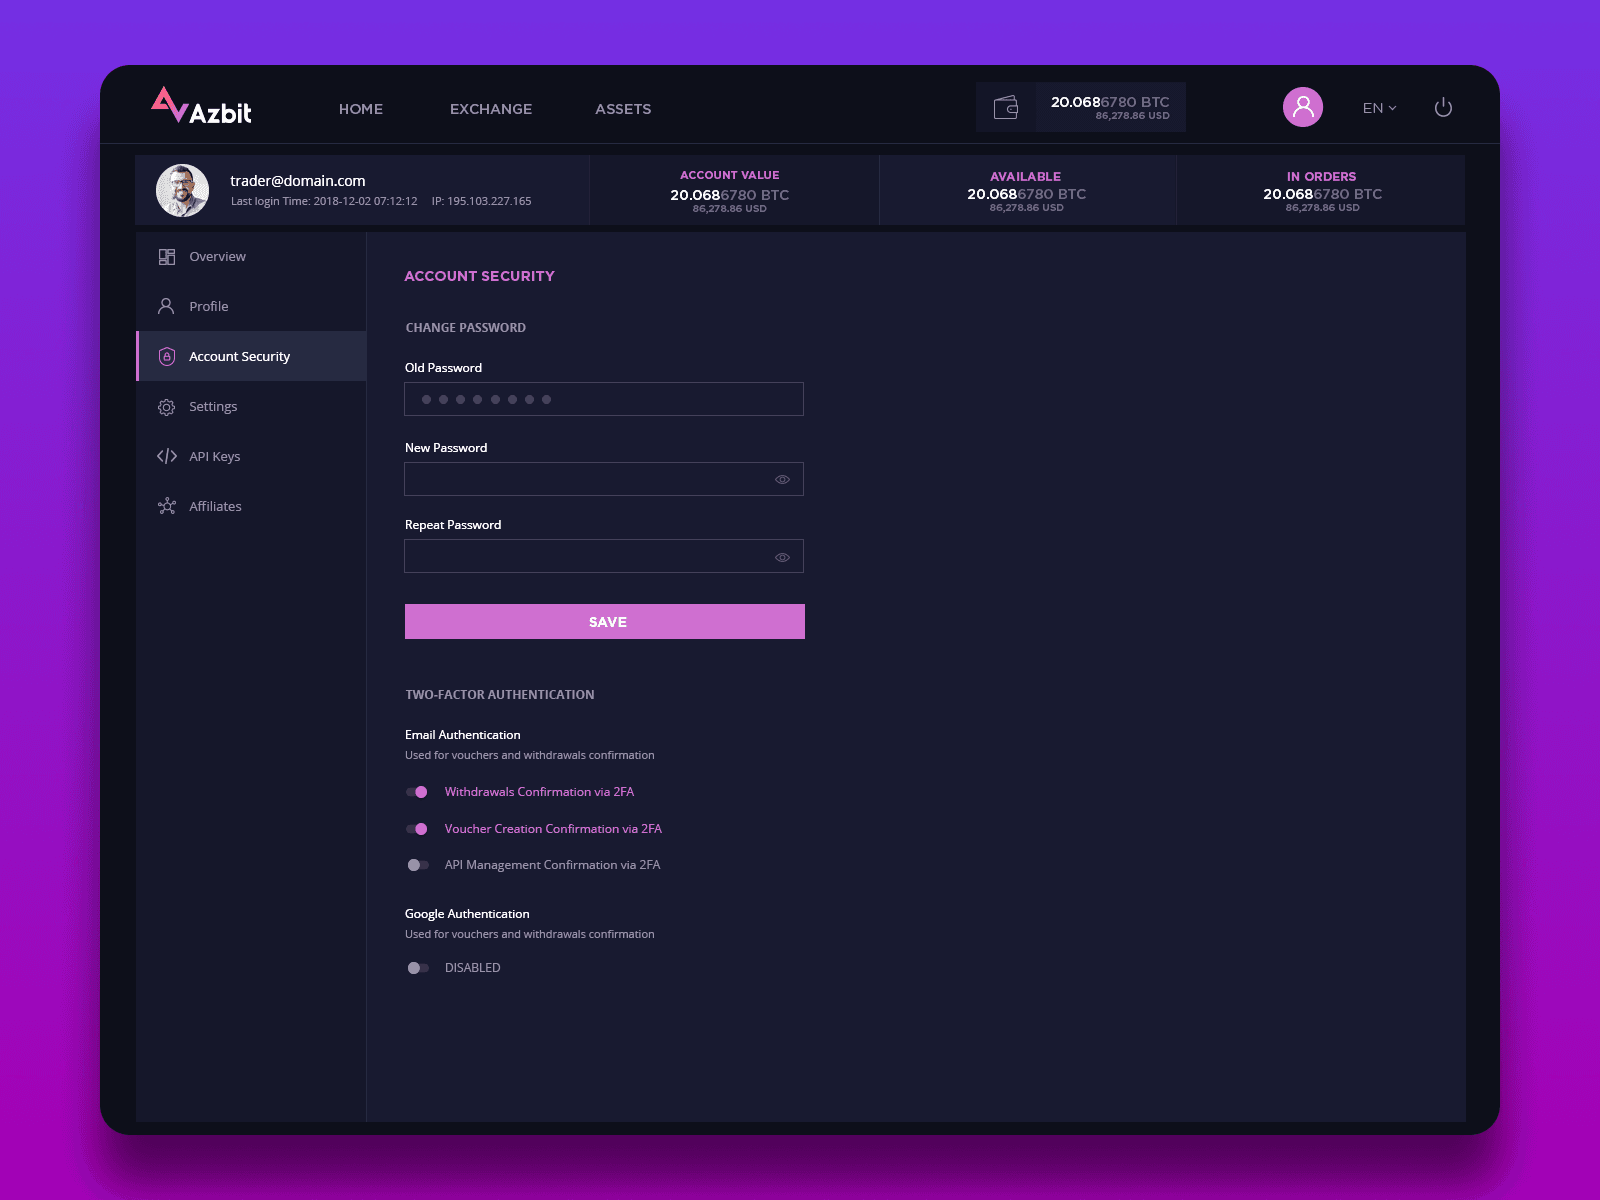Show New Password using eye icon

point(782,480)
